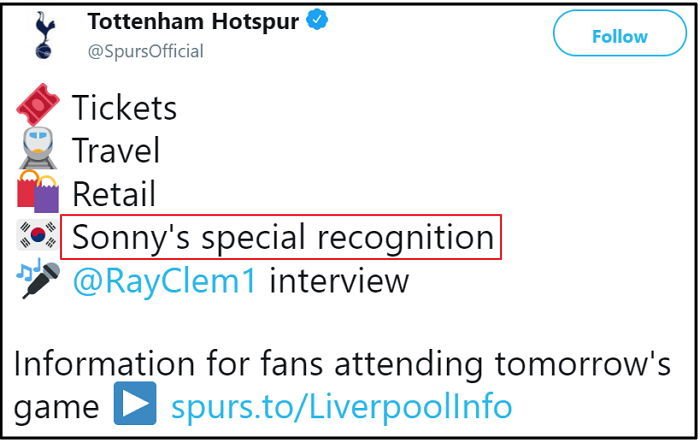
Task: Open the @SpursOfficial handle
Action: [146, 51]
